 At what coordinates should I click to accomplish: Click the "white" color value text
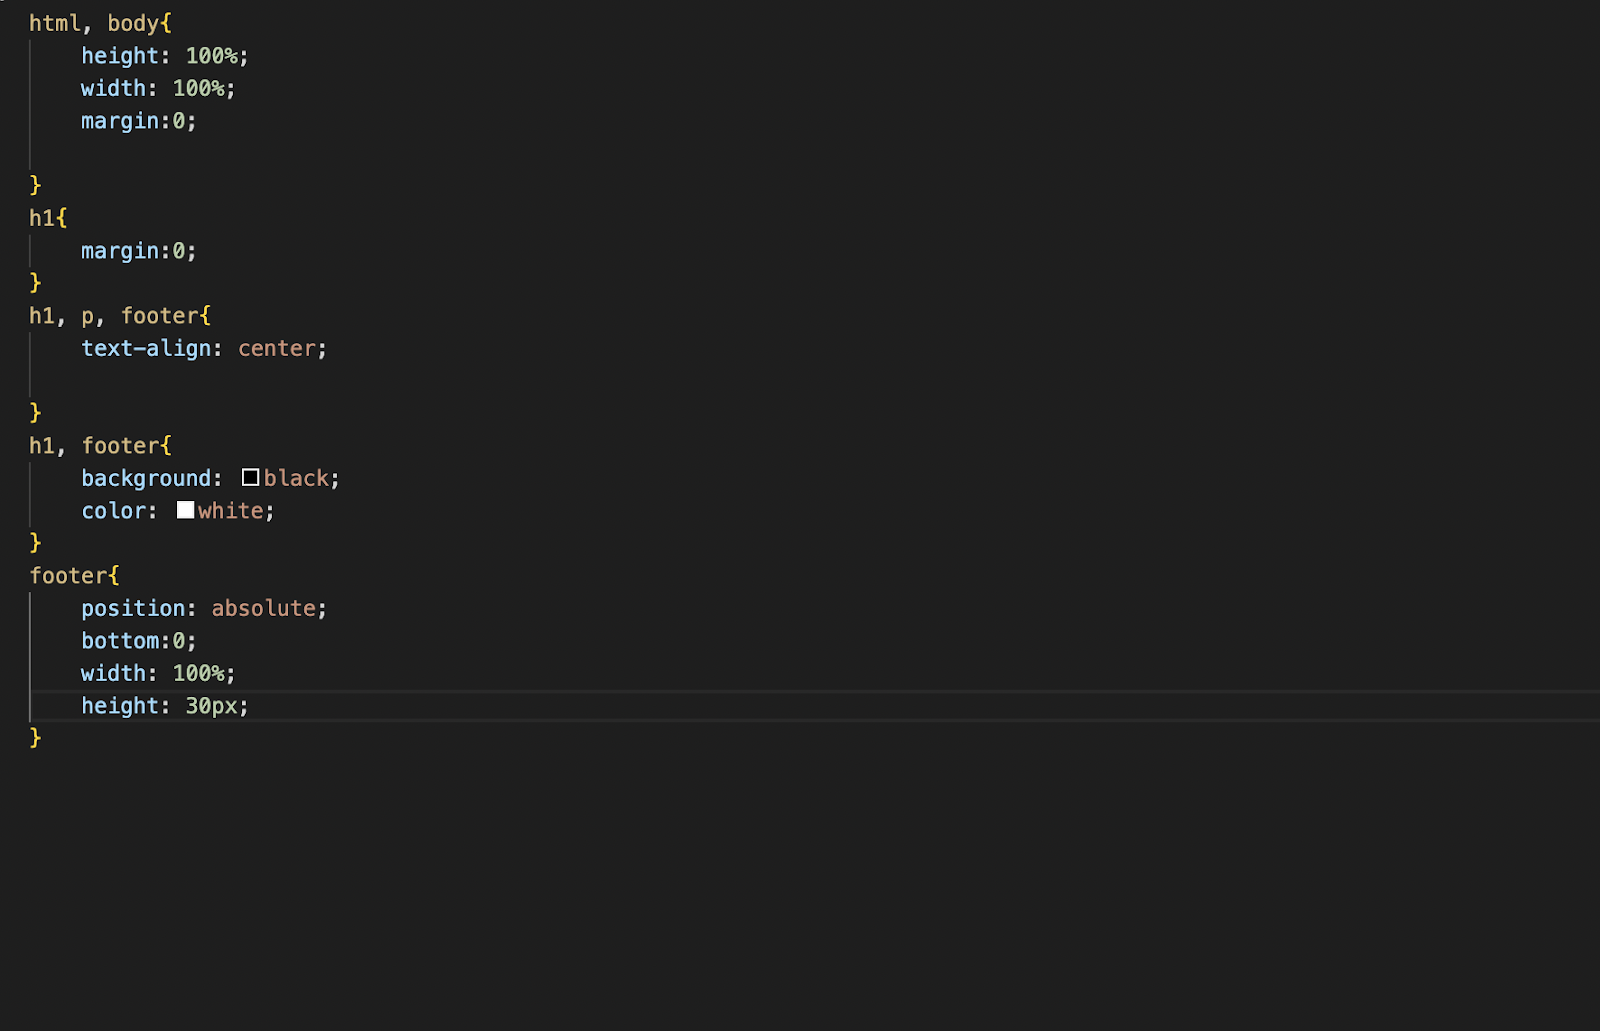pos(231,510)
